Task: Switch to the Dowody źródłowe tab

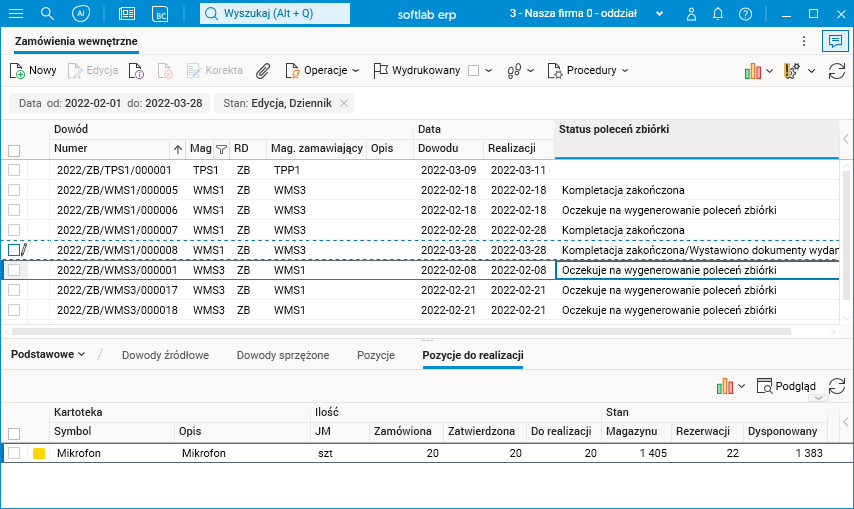Action: [165, 355]
